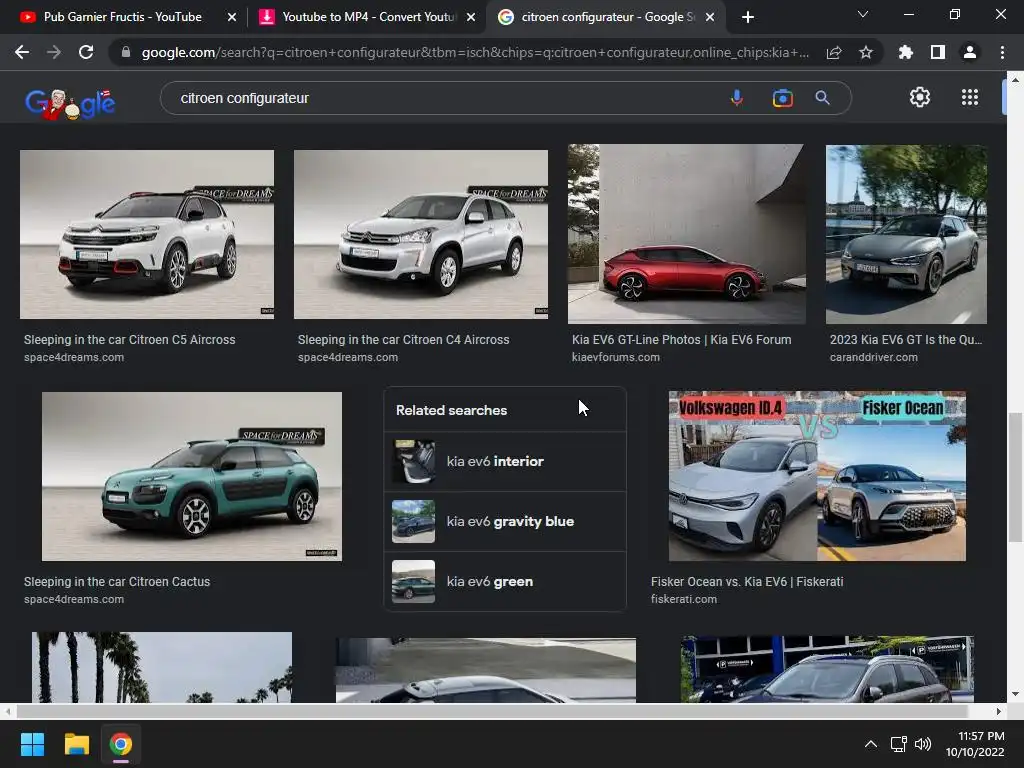Open the 2023 Kia EV6 GT image
Screen dimensions: 1024x768
[906, 234]
